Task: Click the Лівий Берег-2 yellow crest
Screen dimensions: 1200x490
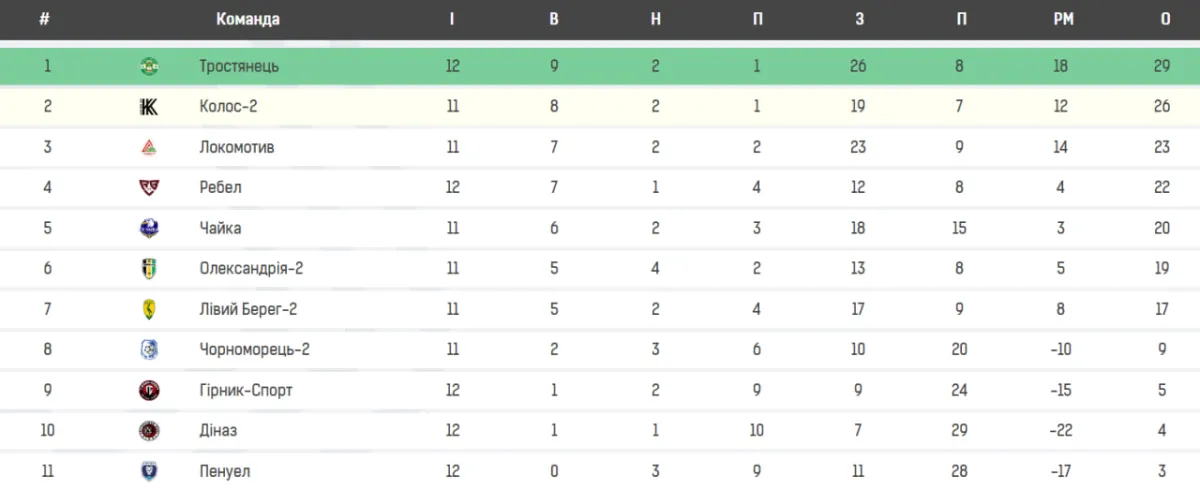Action: (x=149, y=310)
